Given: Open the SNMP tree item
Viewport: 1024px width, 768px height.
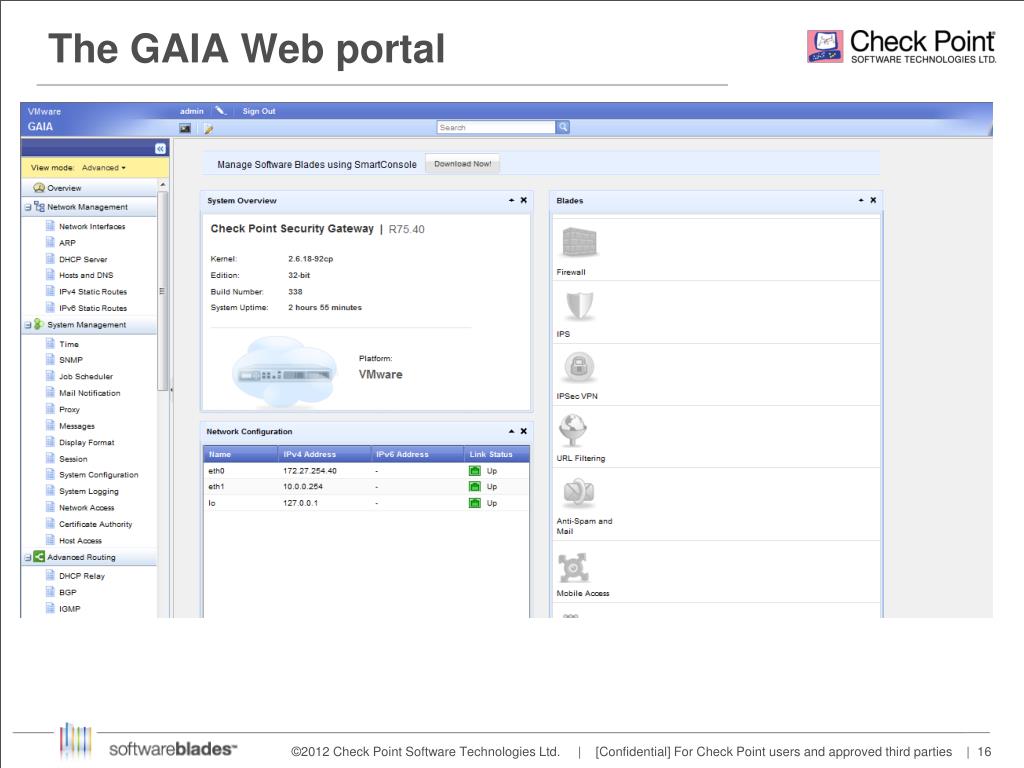Looking at the screenshot, I should 71,360.
